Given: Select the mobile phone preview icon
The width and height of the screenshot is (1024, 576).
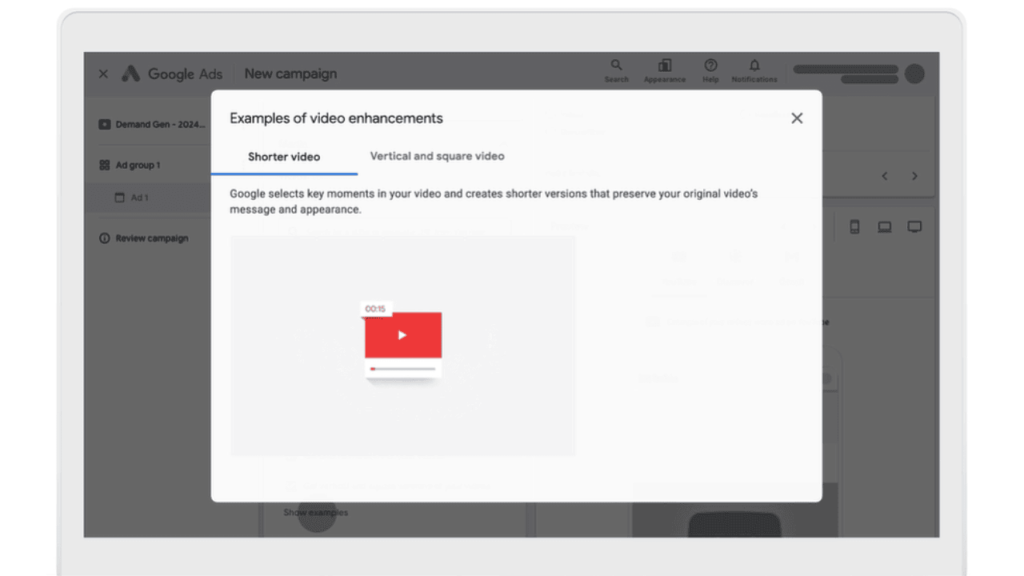Looking at the screenshot, I should point(854,227).
